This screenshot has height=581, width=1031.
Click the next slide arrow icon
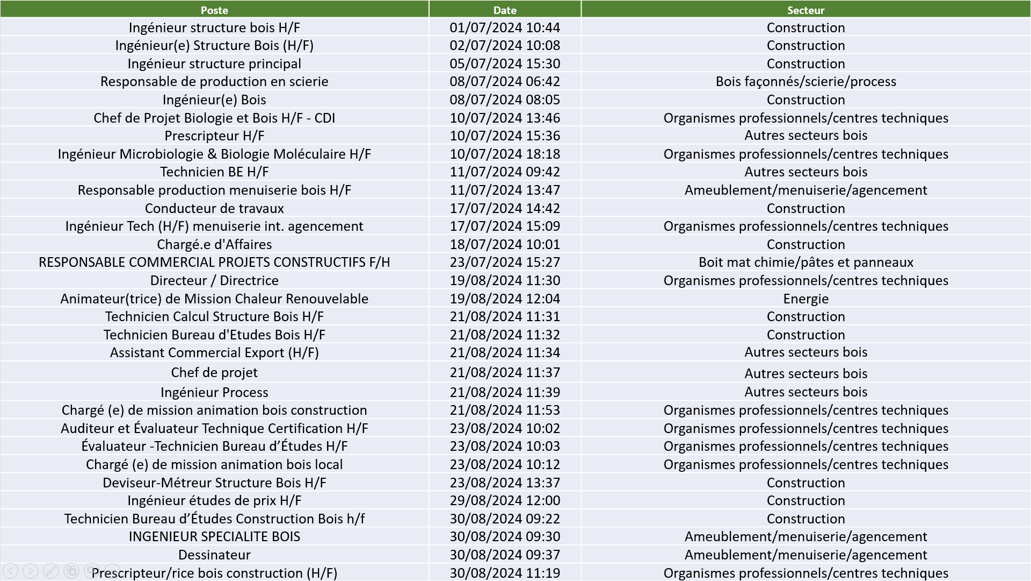[x=31, y=571]
